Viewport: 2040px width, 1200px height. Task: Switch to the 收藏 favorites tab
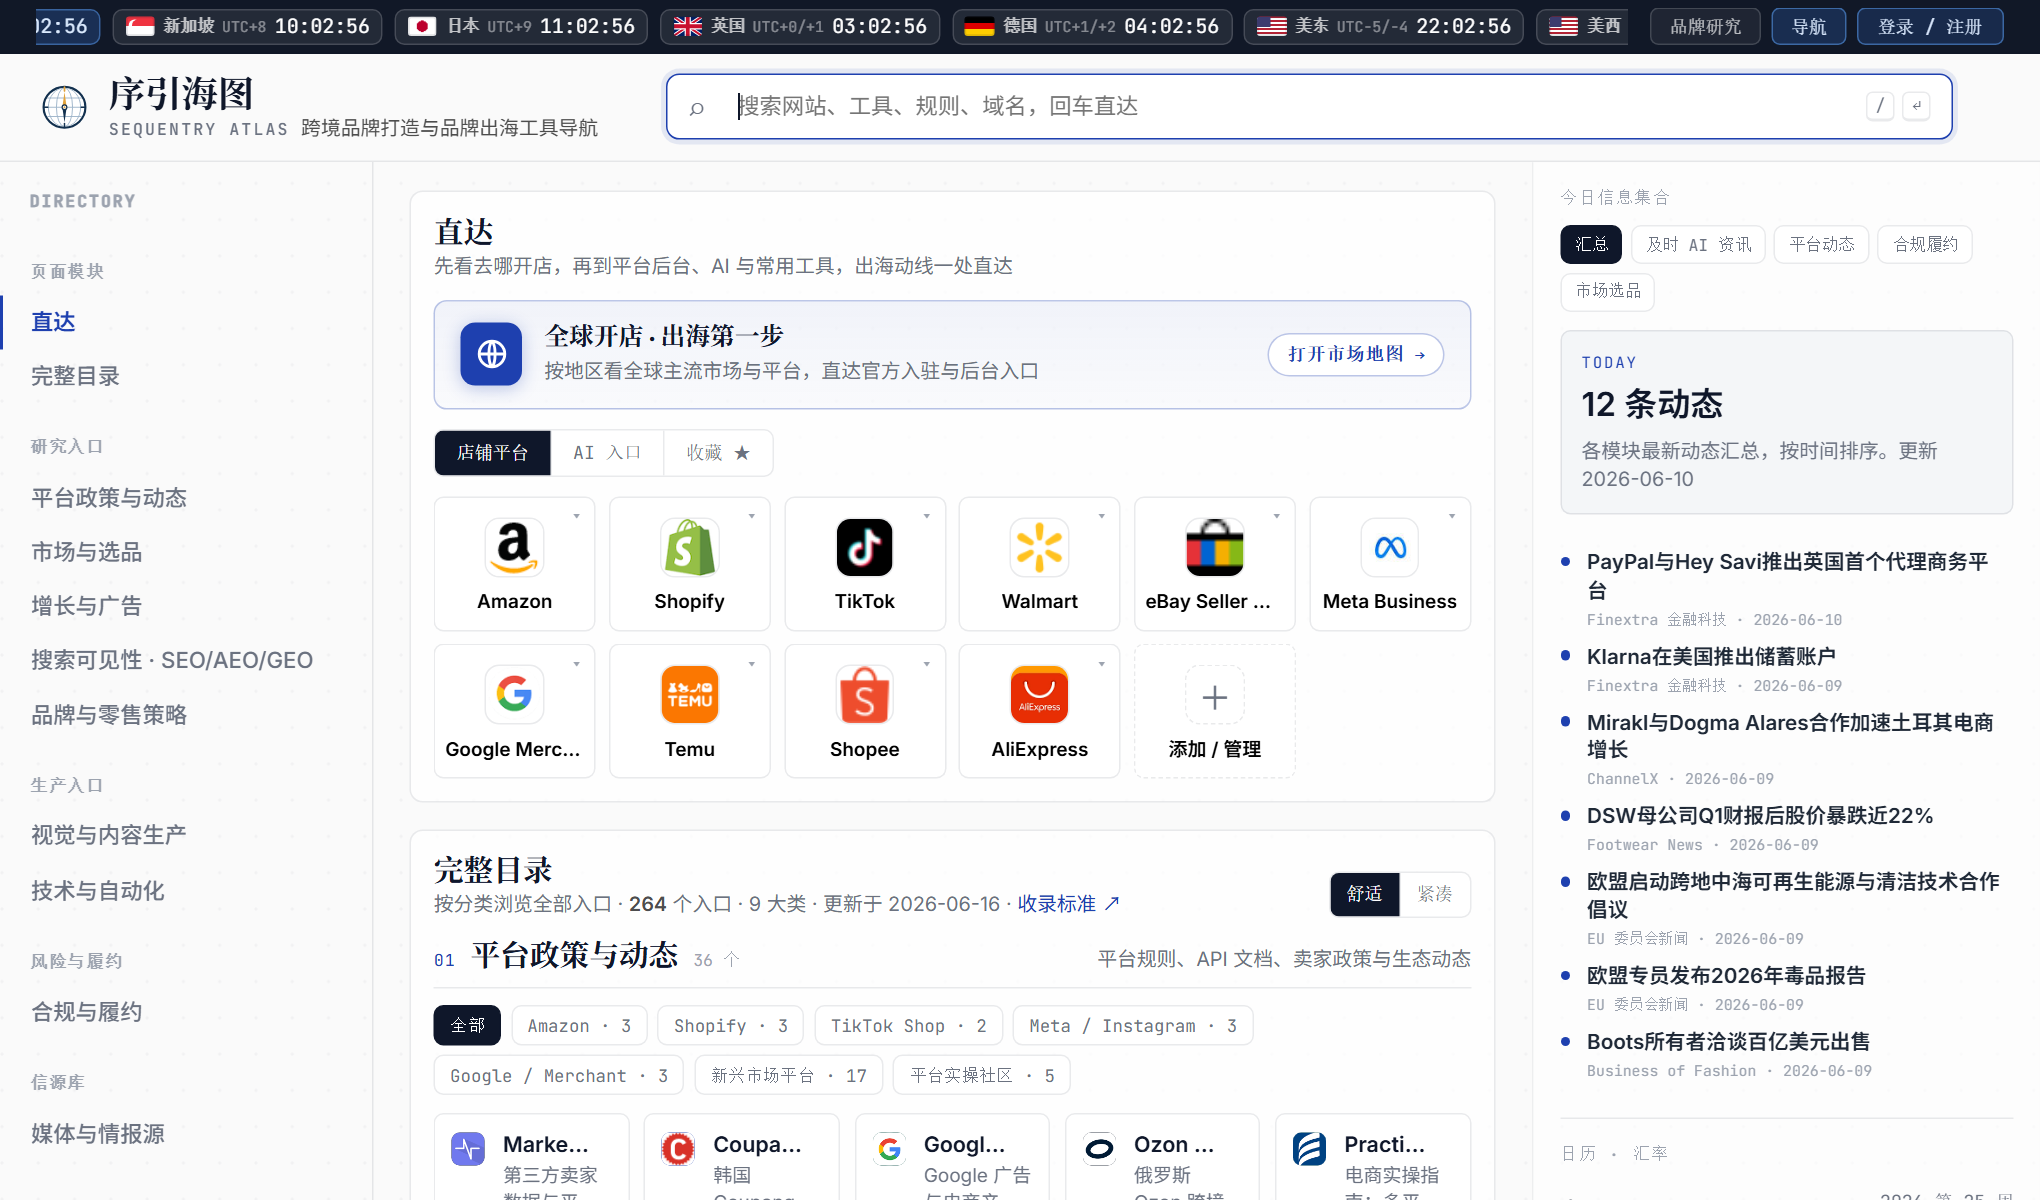pyautogui.click(x=718, y=453)
